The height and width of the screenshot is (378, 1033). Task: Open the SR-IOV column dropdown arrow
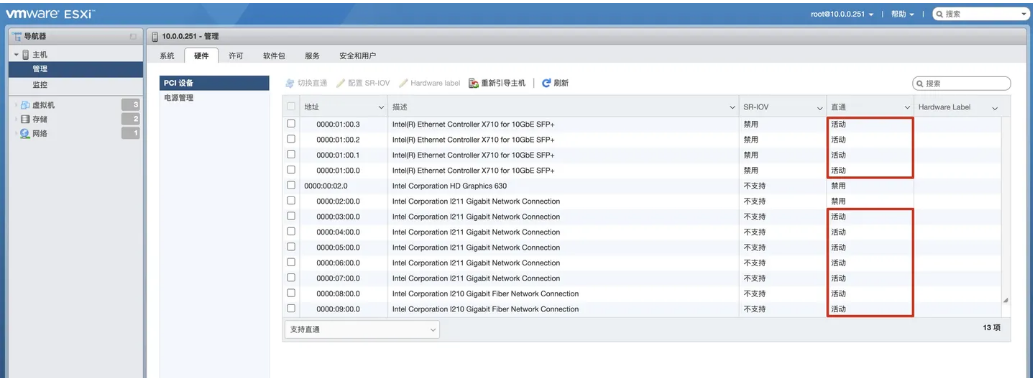point(820,107)
